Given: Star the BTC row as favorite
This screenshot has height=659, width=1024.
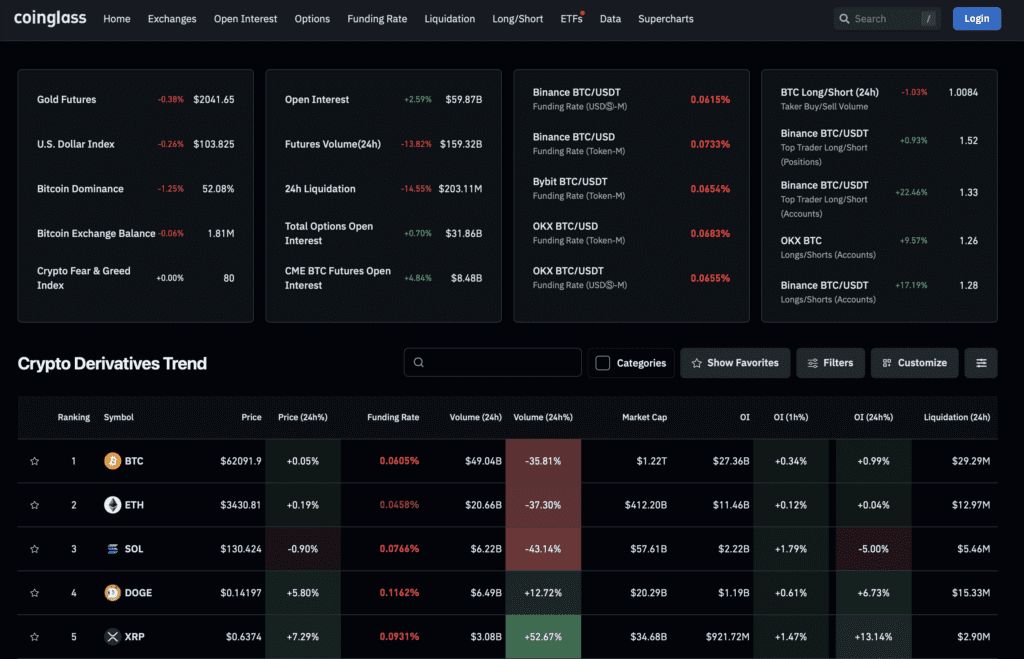Looking at the screenshot, I should coord(35,461).
